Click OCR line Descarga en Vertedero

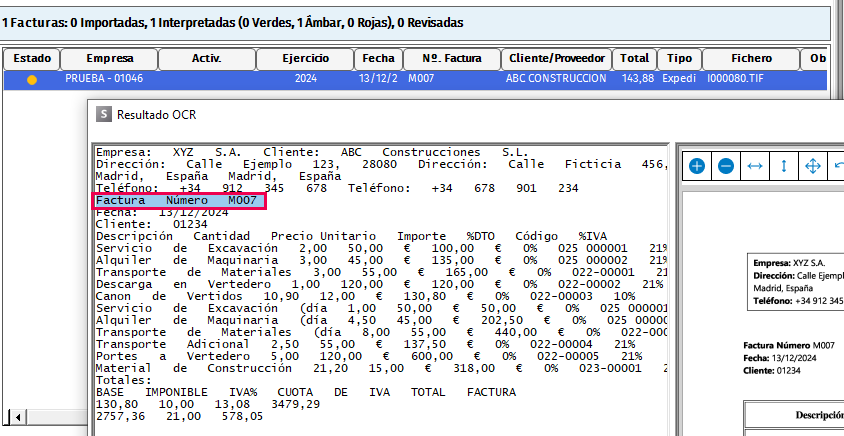379,285
